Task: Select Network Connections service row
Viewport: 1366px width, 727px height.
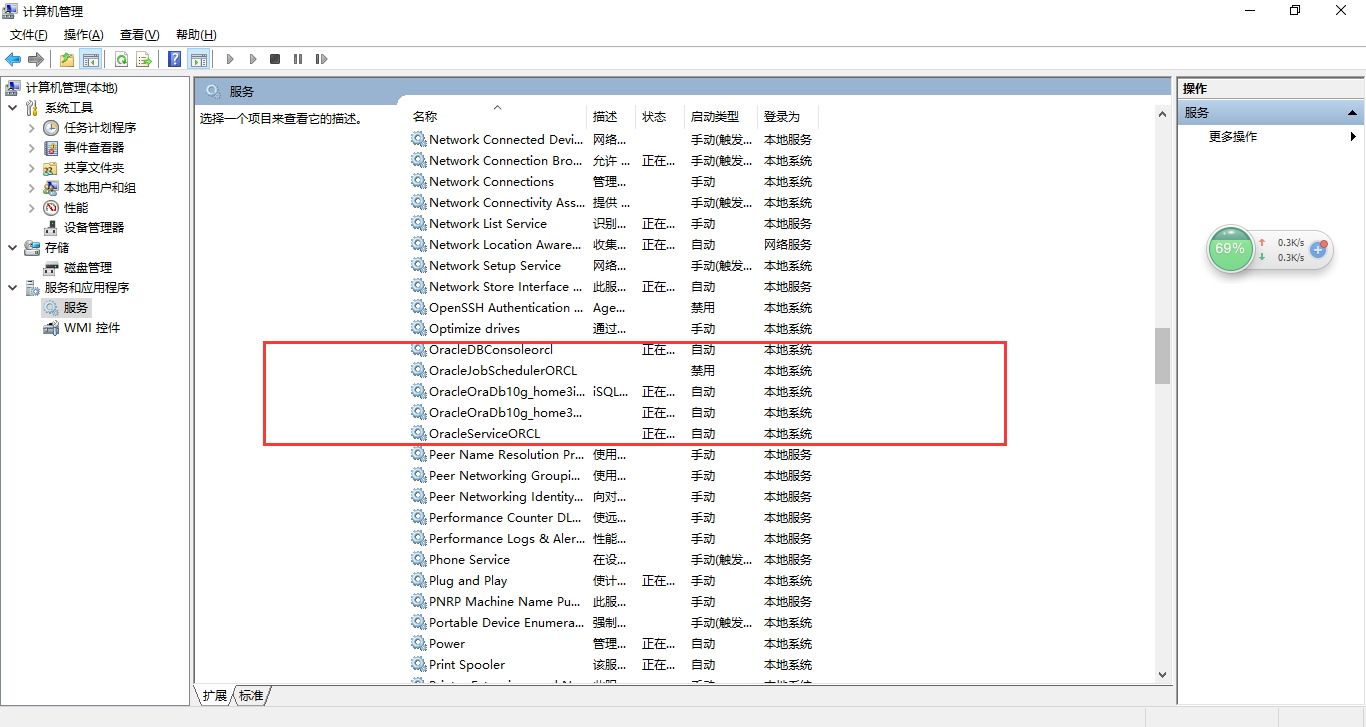Action: (x=614, y=182)
